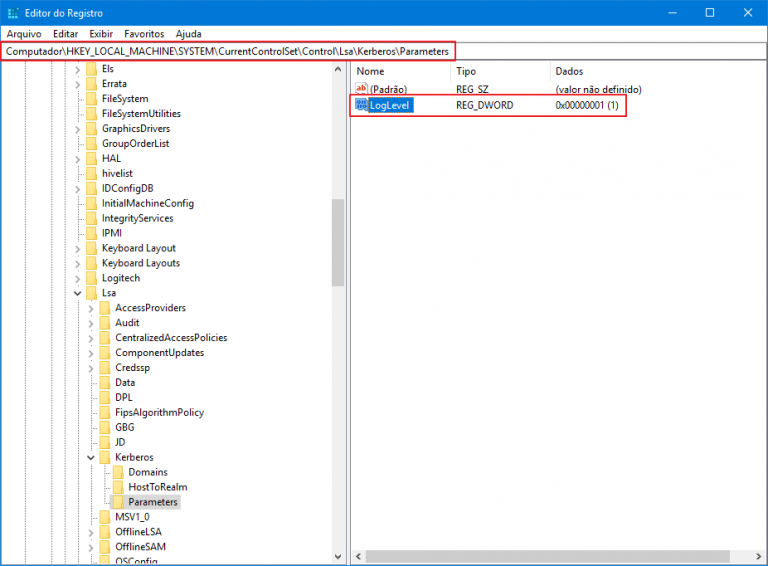
Task: Click the Kerberos folder icon in tree
Action: click(104, 457)
